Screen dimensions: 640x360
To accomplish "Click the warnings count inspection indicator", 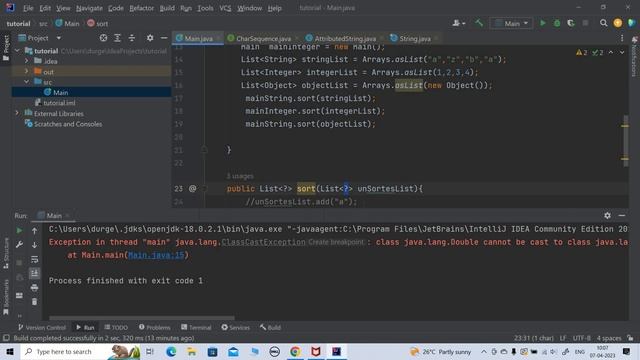I will coord(582,52).
